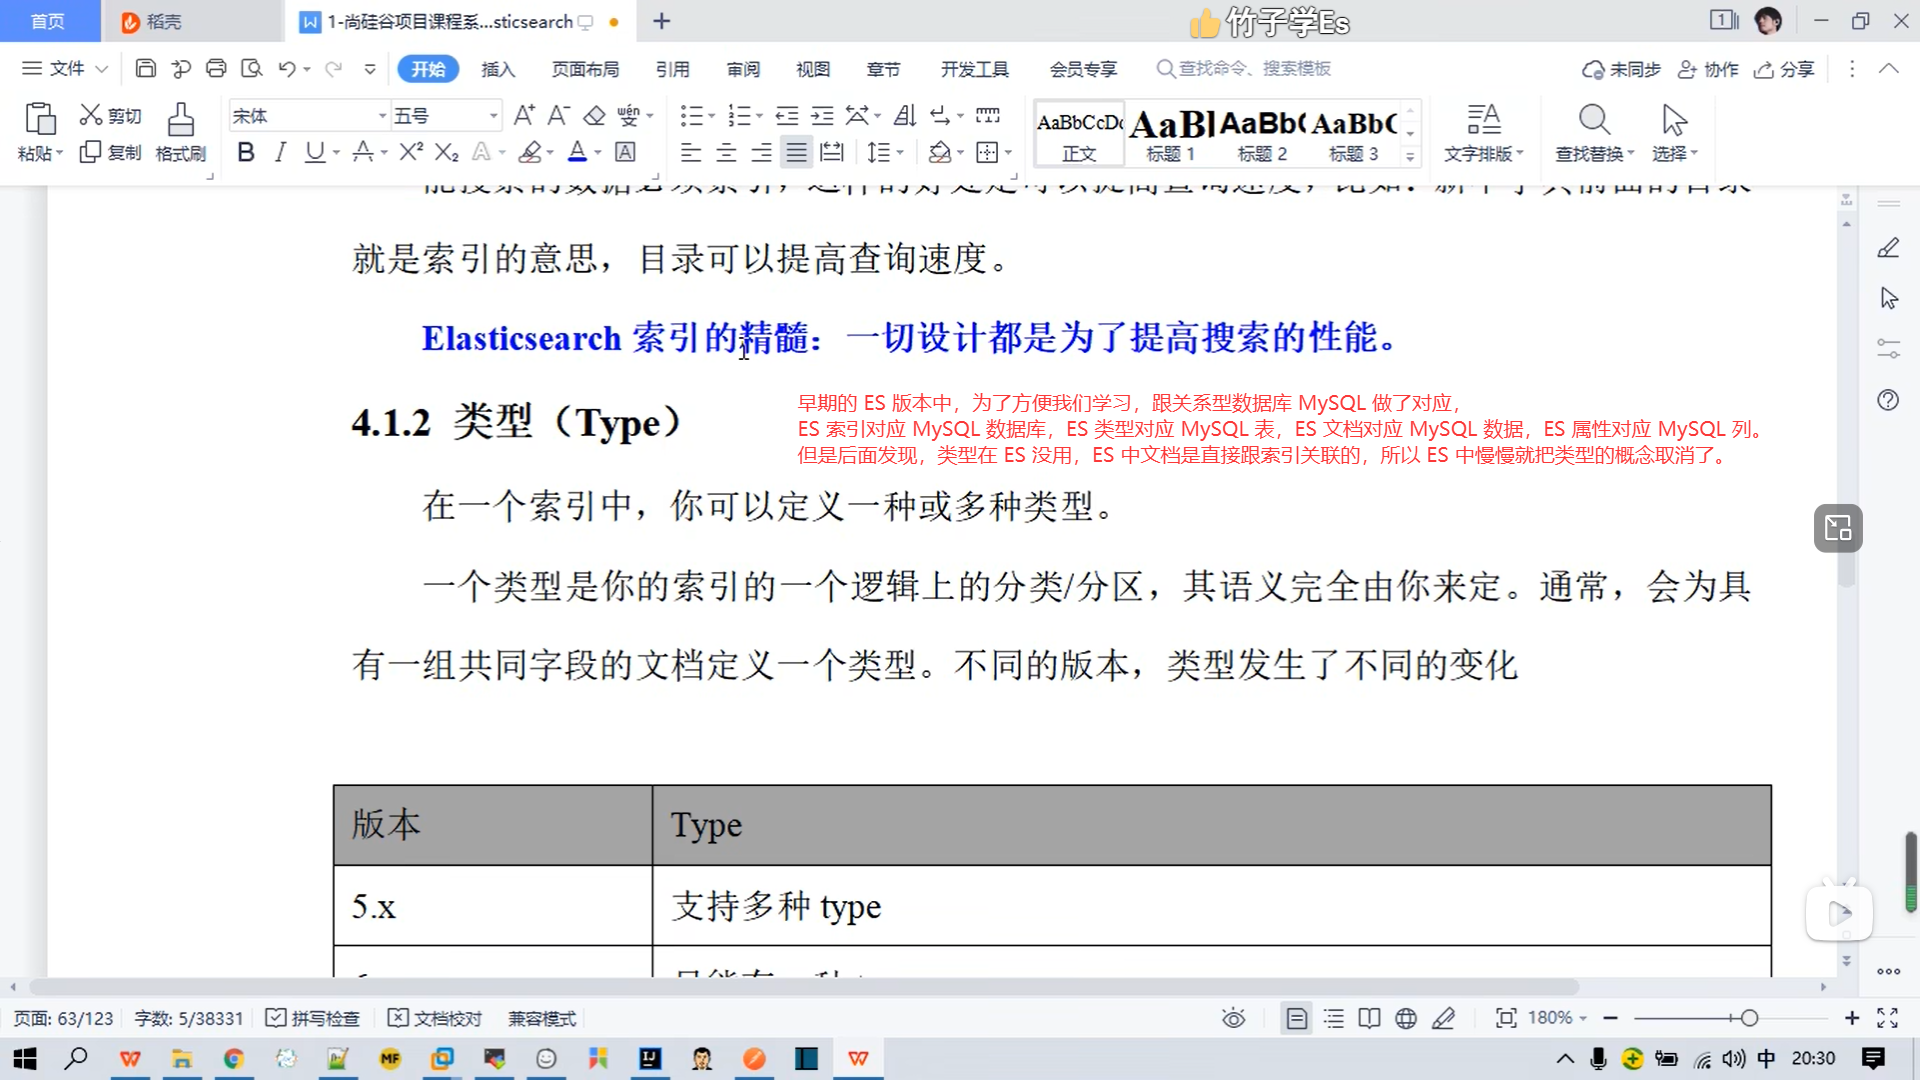This screenshot has height=1080, width=1920.
Task: Switch to web layout view icon
Action: [x=1406, y=1018]
